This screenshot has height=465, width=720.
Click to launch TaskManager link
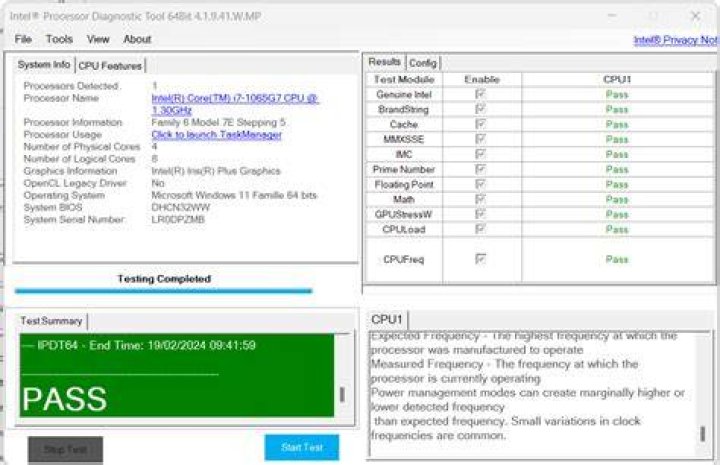[x=216, y=134]
